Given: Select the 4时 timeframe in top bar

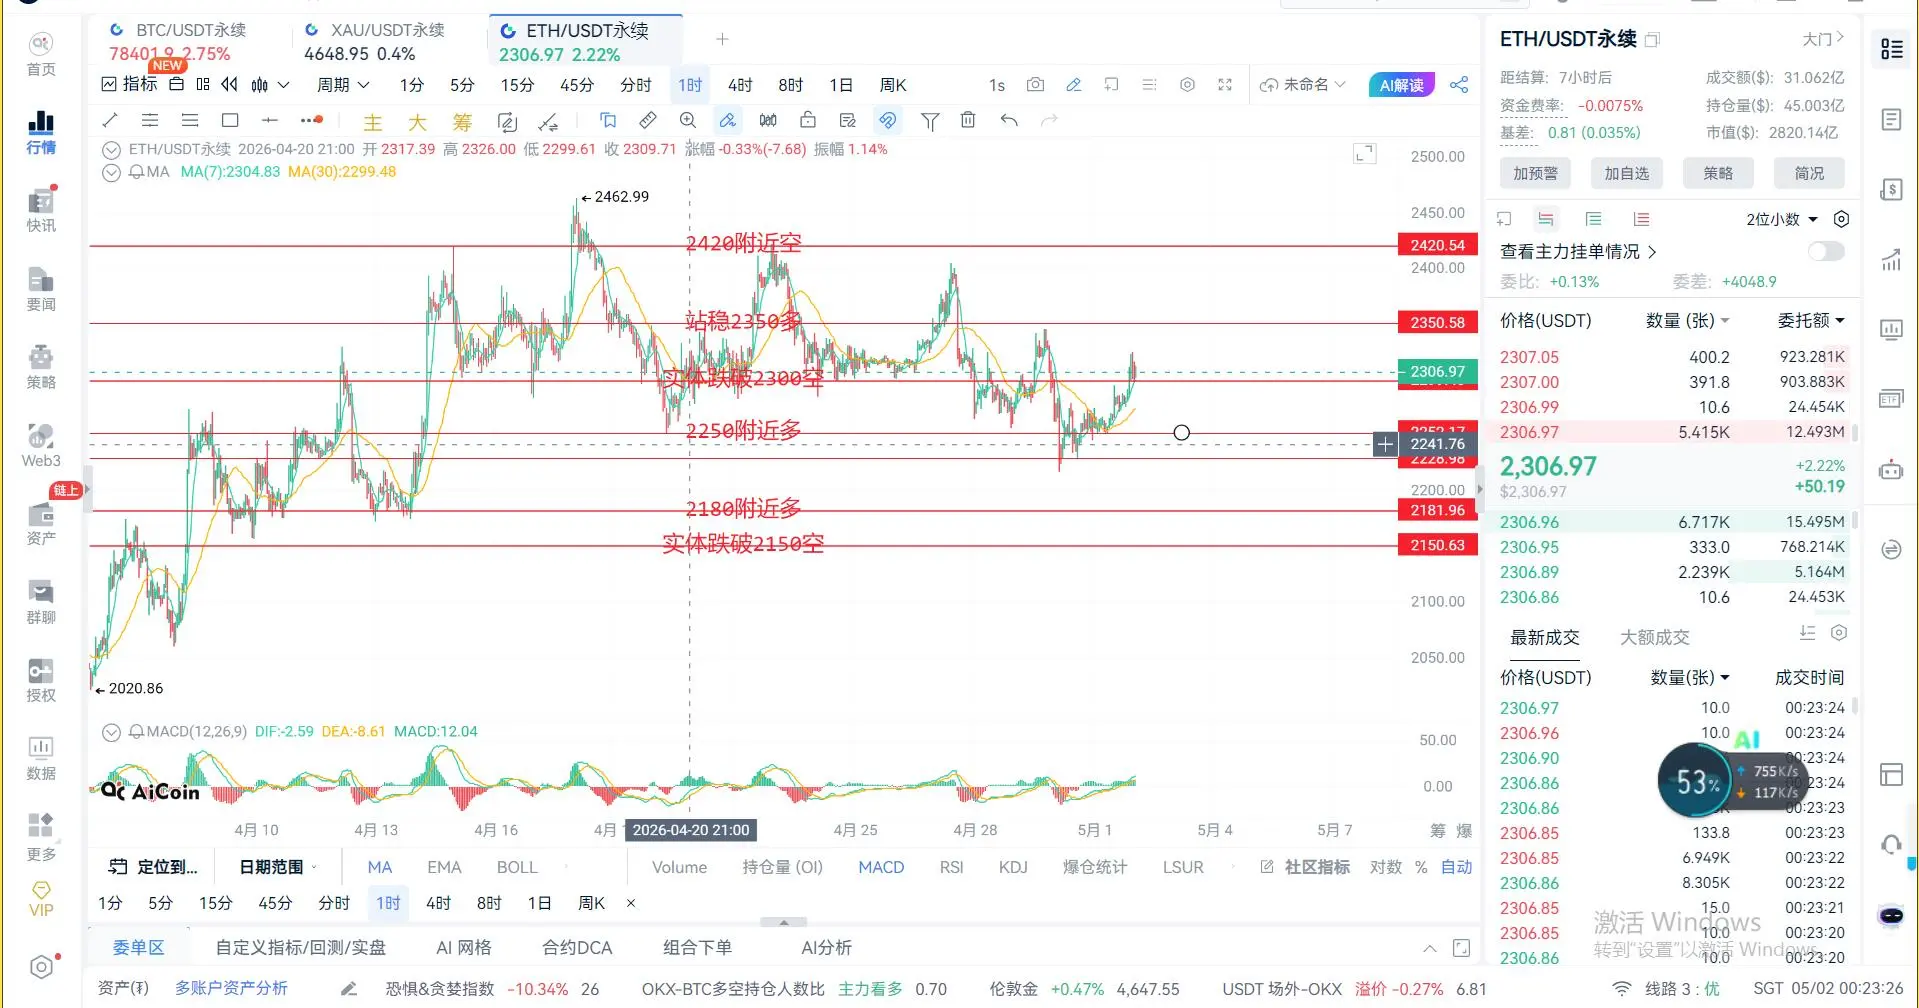Looking at the screenshot, I should (740, 85).
